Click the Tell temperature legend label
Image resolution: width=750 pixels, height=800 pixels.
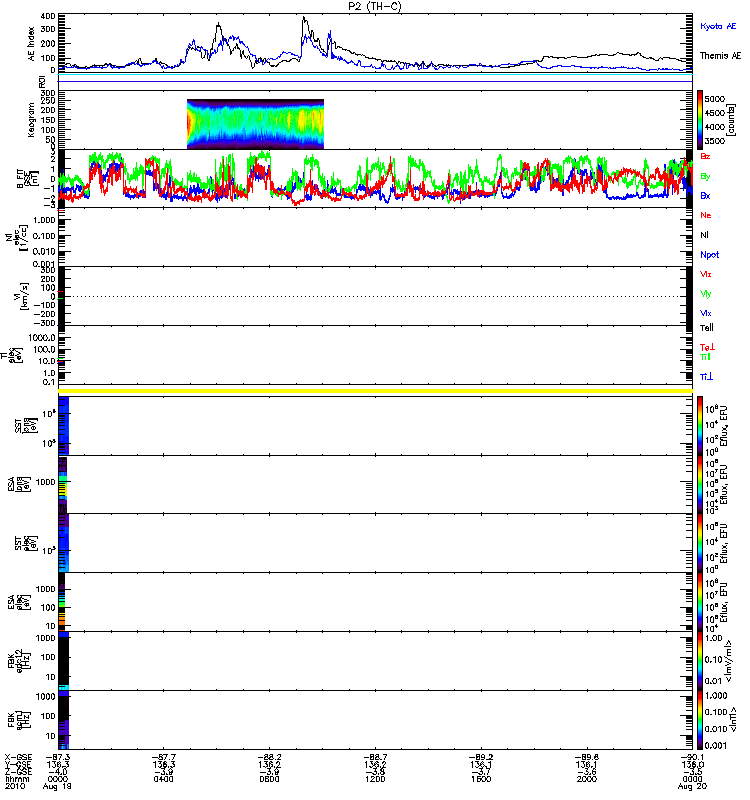point(707,327)
